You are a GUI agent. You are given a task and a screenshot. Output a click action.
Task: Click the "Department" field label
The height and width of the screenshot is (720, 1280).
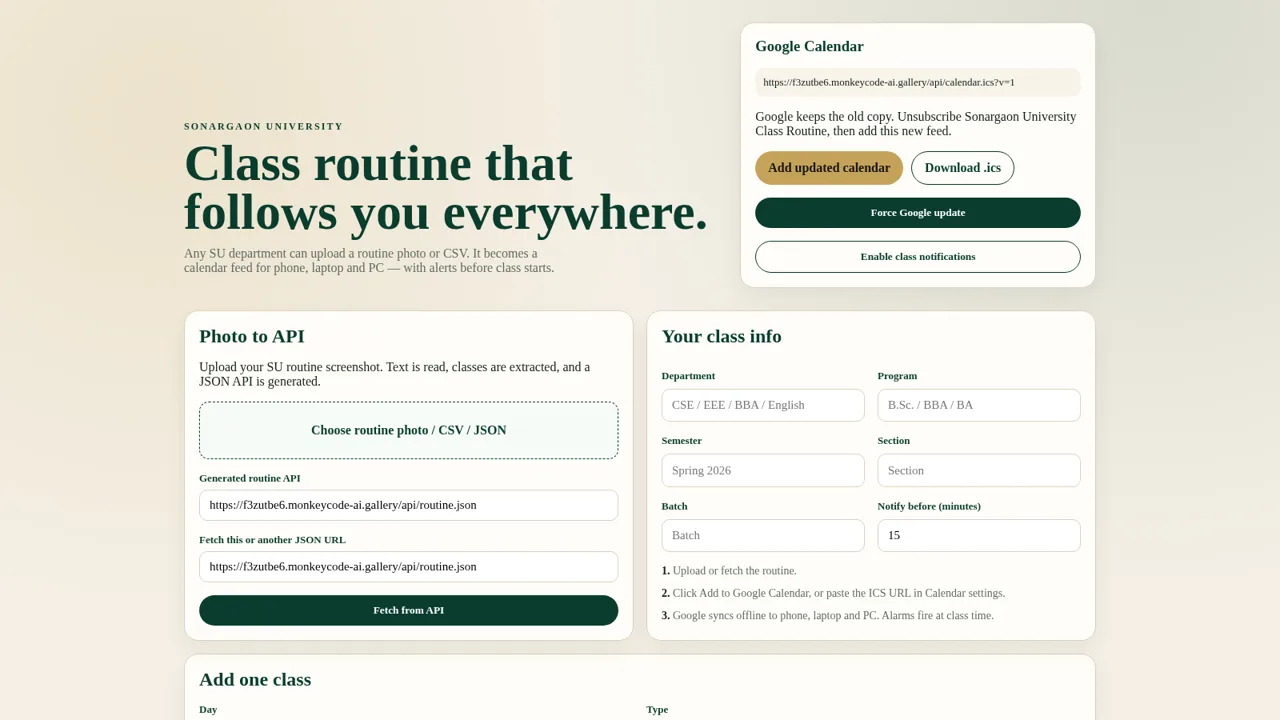coord(688,376)
